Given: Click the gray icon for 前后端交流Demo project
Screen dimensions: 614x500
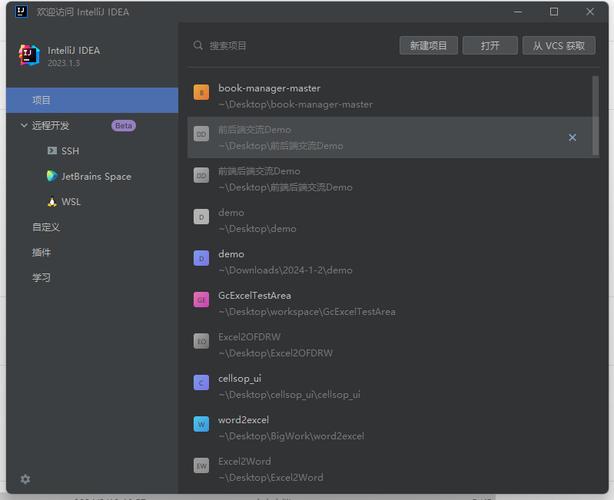Looking at the screenshot, I should (201, 134).
